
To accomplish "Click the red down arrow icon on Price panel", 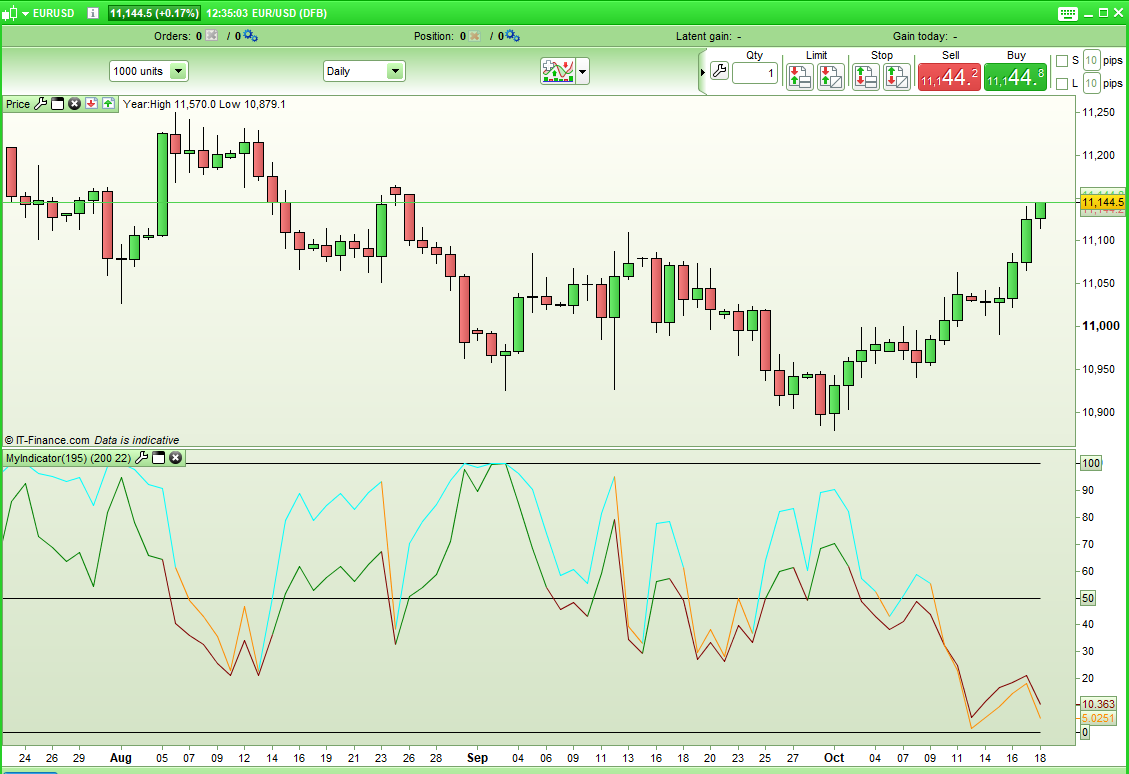I will pos(91,104).
